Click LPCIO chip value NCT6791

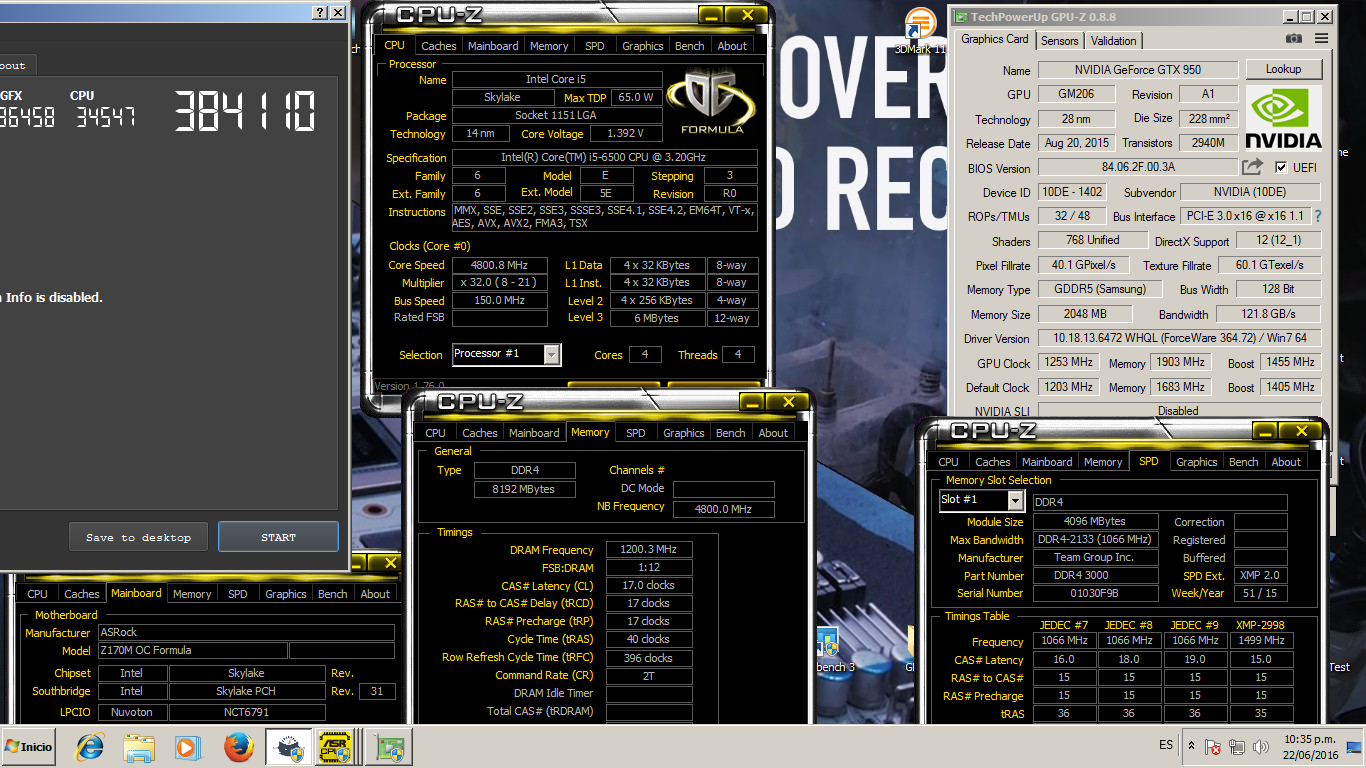click(247, 712)
